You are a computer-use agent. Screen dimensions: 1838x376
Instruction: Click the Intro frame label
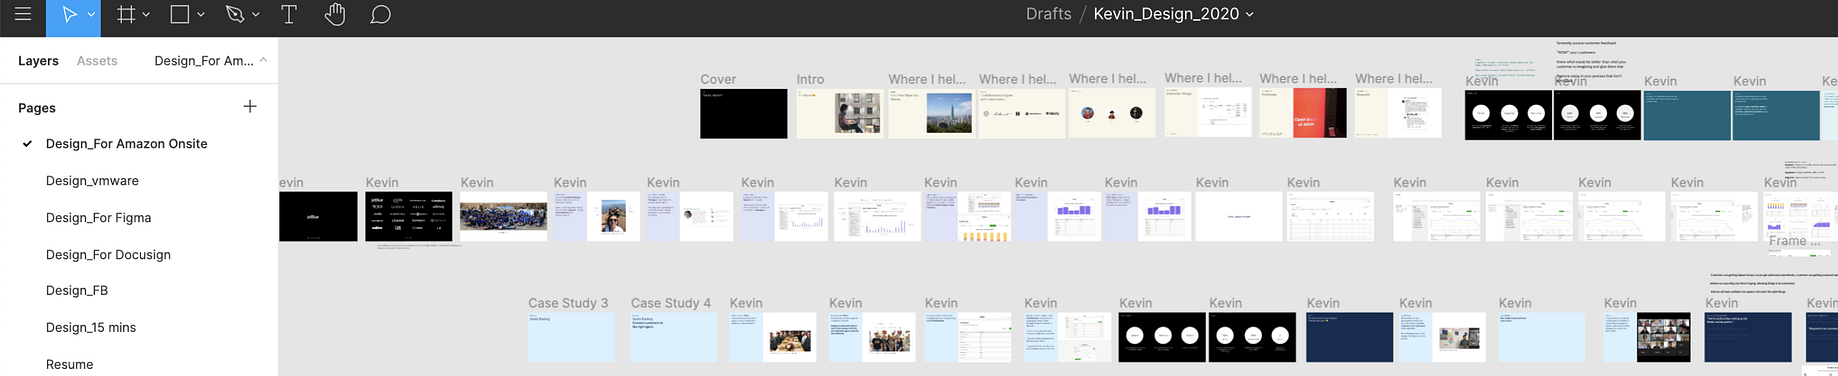pyautogui.click(x=810, y=80)
